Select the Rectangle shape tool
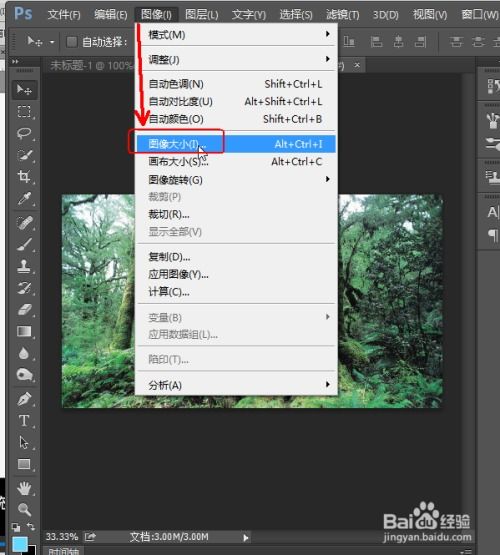 [x=24, y=464]
